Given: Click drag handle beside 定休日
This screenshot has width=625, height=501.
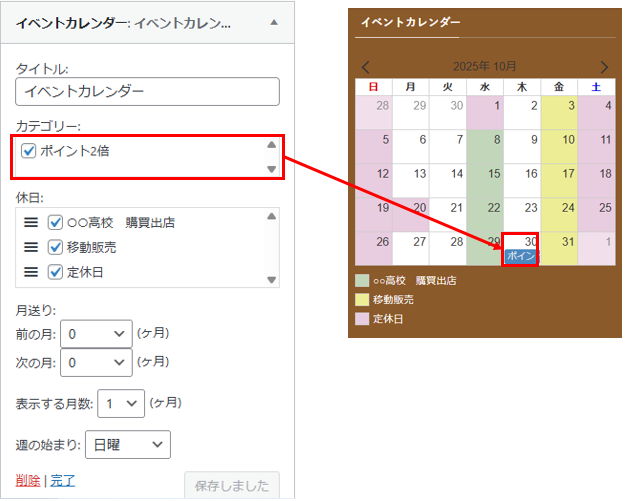Looking at the screenshot, I should [30, 270].
